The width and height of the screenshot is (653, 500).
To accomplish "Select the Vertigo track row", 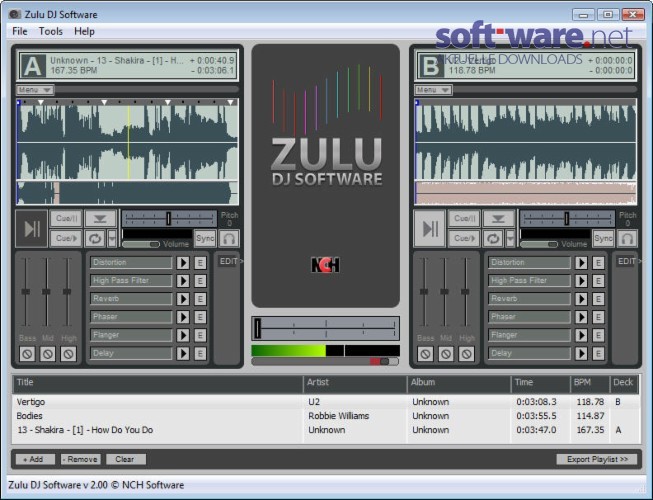I will click(326, 402).
